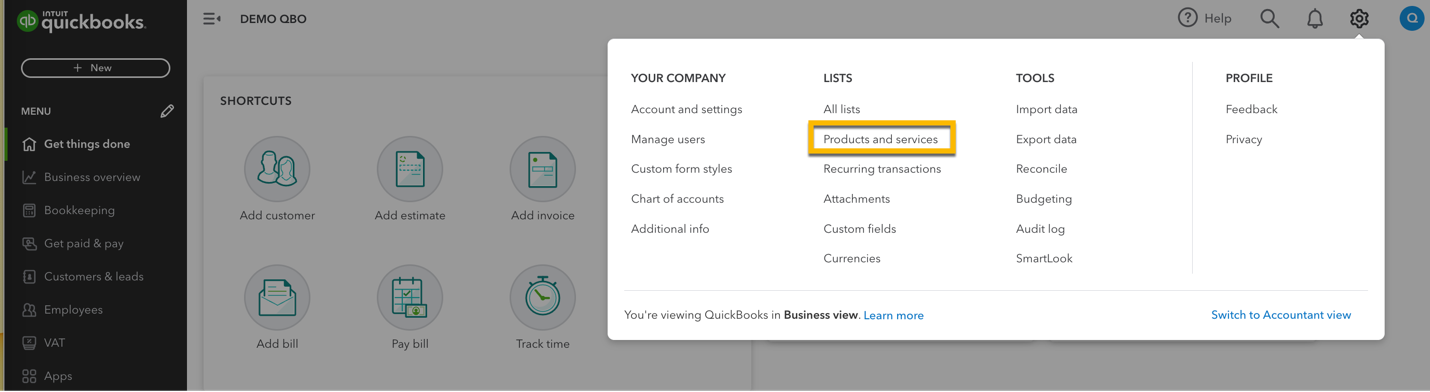Switch to Accountant view

click(x=1281, y=315)
